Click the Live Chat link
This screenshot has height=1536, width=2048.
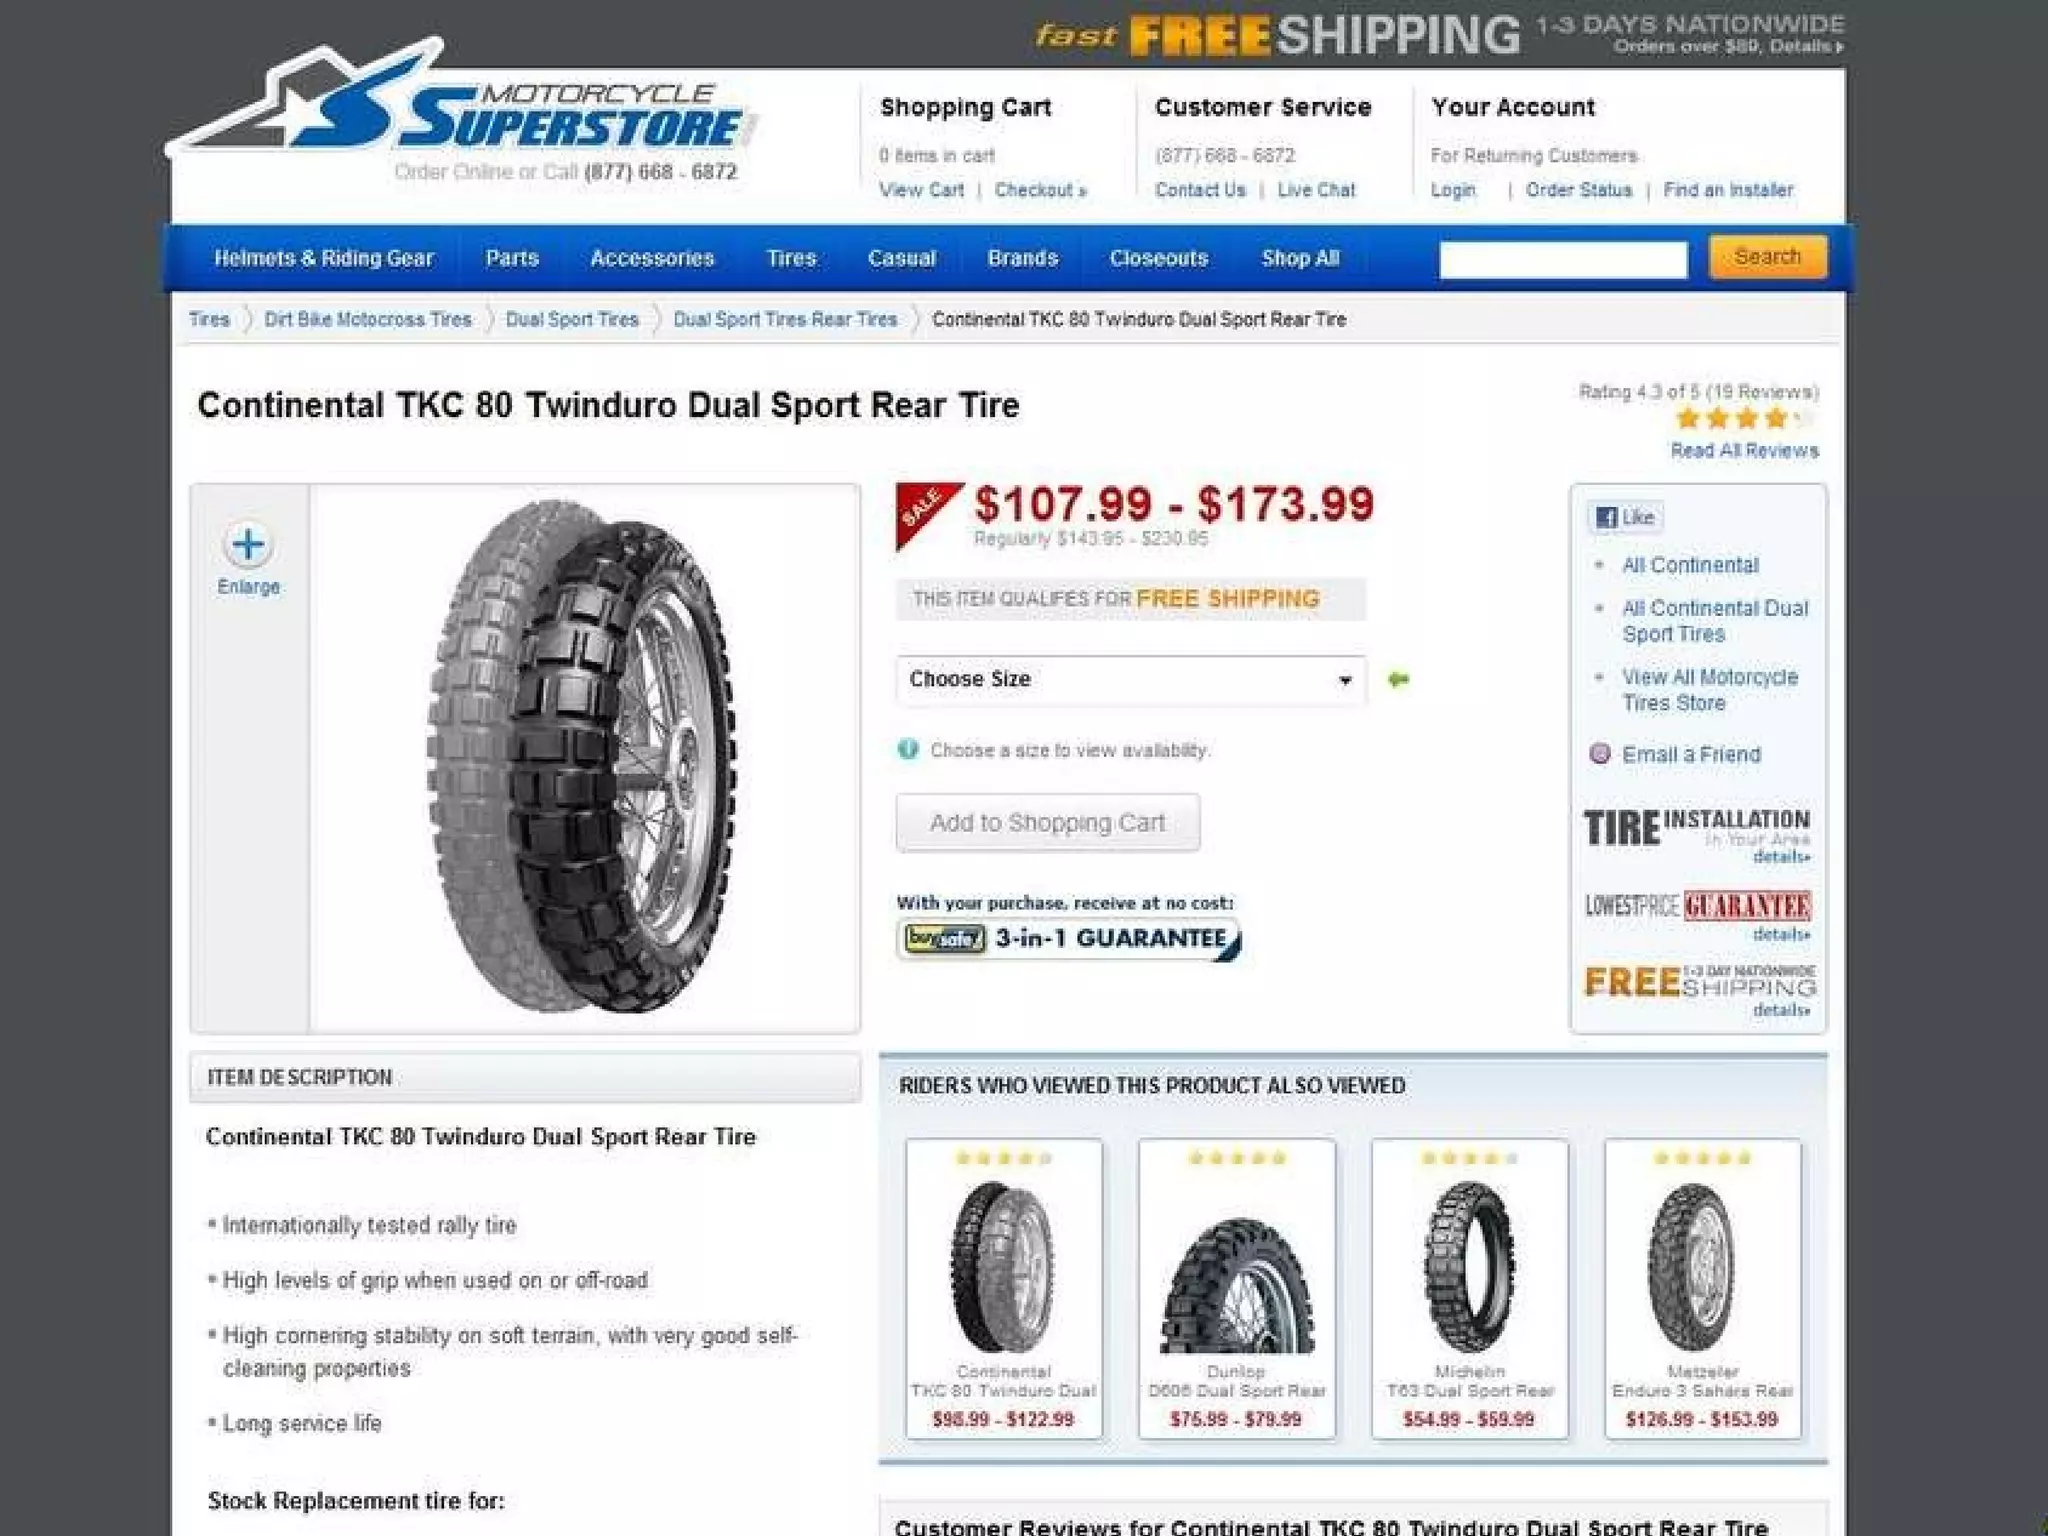tap(1316, 190)
